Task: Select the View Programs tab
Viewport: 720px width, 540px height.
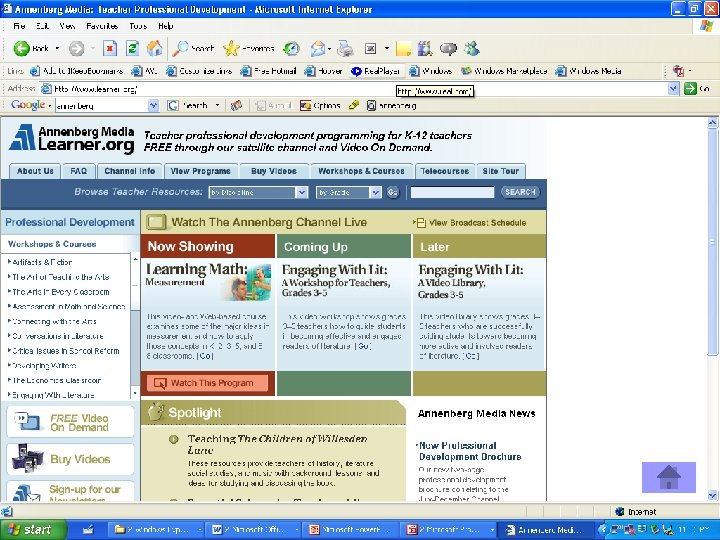Action: 201,171
